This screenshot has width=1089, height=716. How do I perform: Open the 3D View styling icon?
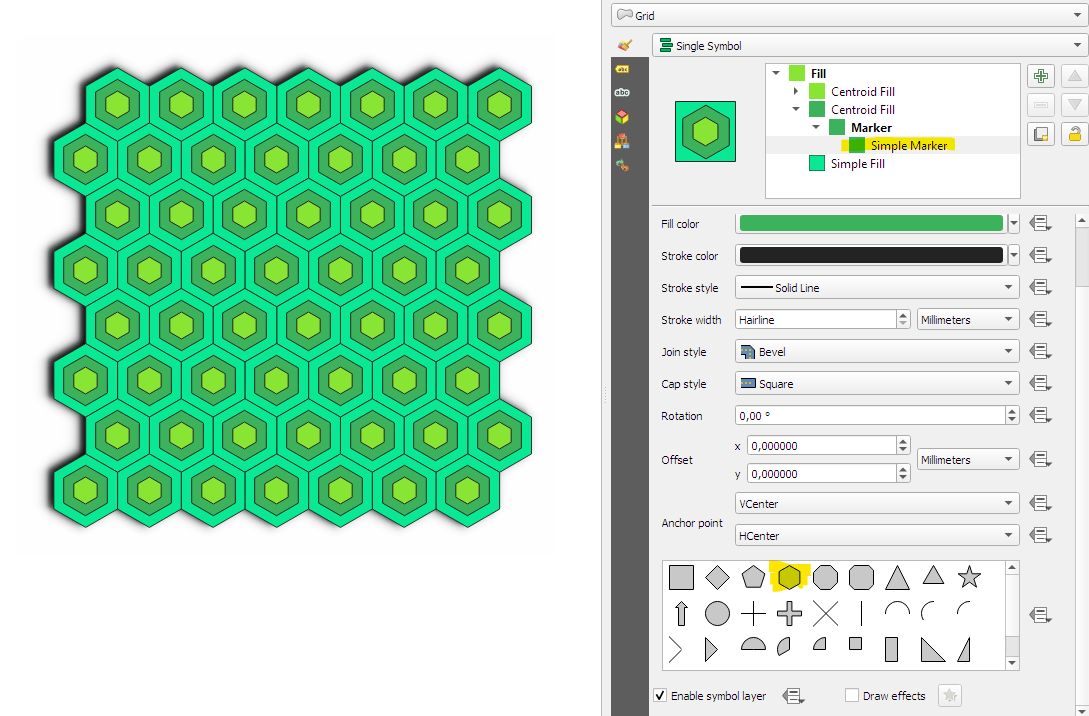622,116
